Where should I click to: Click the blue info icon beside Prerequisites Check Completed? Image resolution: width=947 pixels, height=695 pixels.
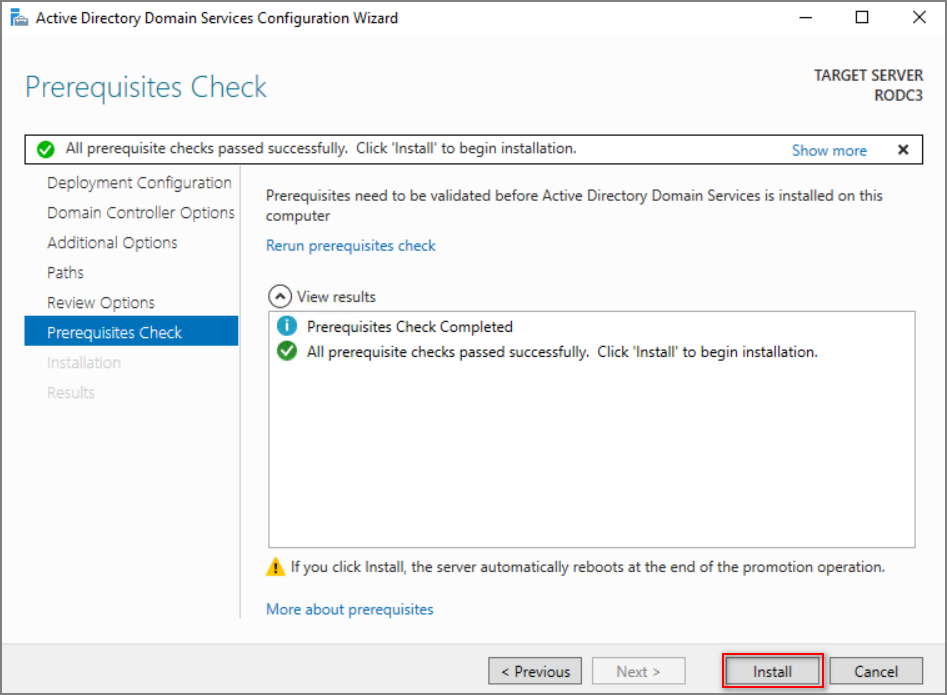pyautogui.click(x=287, y=326)
